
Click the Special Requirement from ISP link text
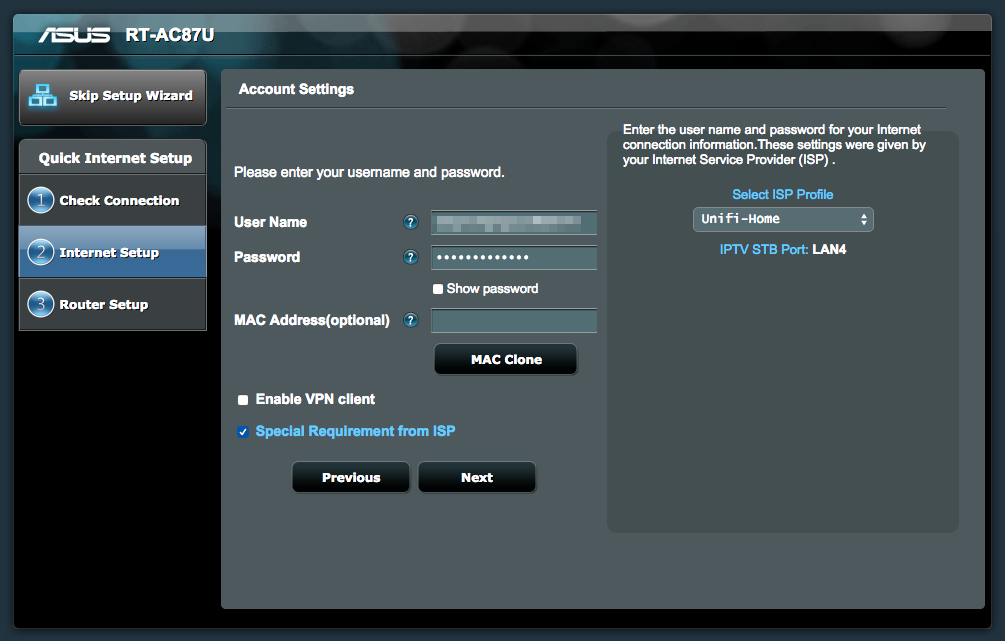356,431
